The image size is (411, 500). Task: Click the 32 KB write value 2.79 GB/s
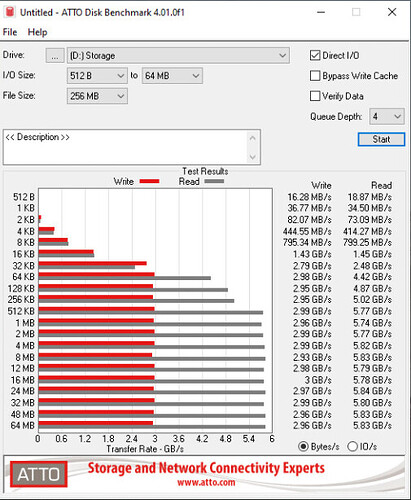pos(312,266)
